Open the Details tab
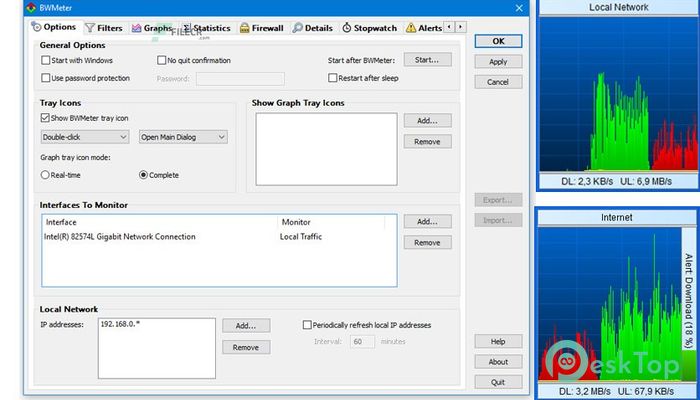The width and height of the screenshot is (700, 400). pos(312,28)
